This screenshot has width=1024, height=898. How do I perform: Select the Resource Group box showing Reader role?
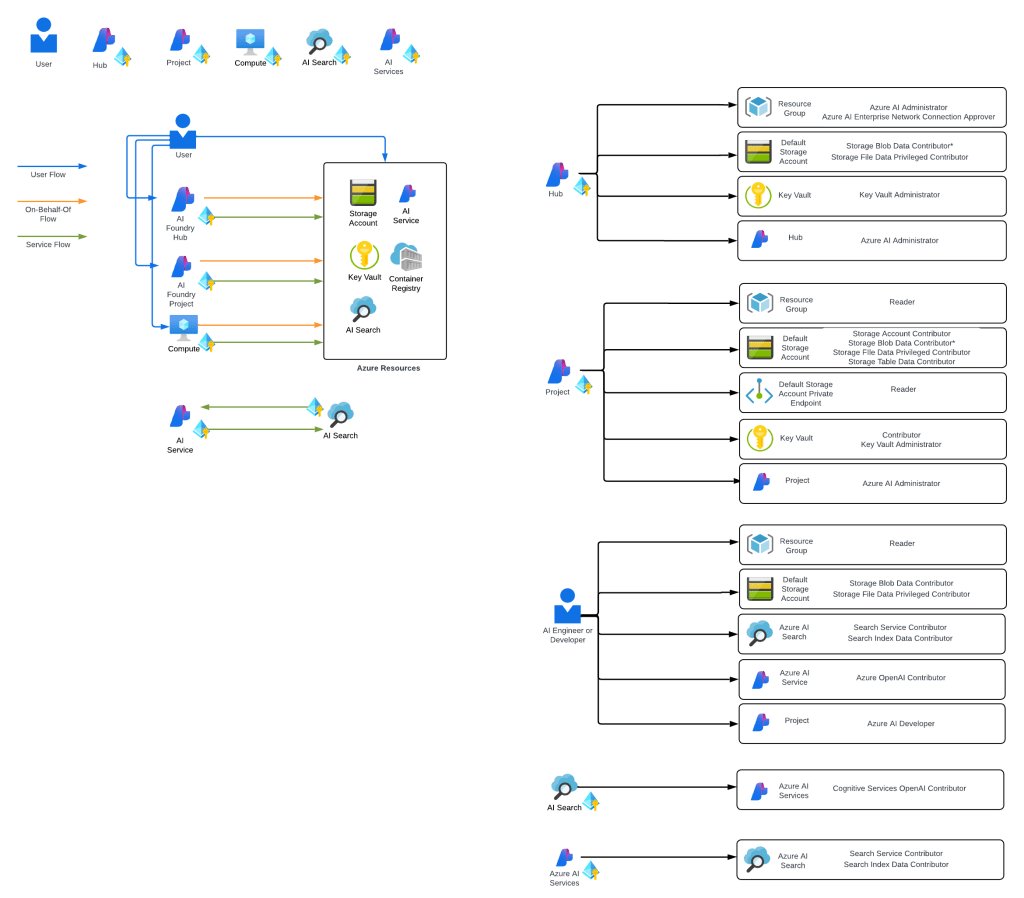[871, 303]
